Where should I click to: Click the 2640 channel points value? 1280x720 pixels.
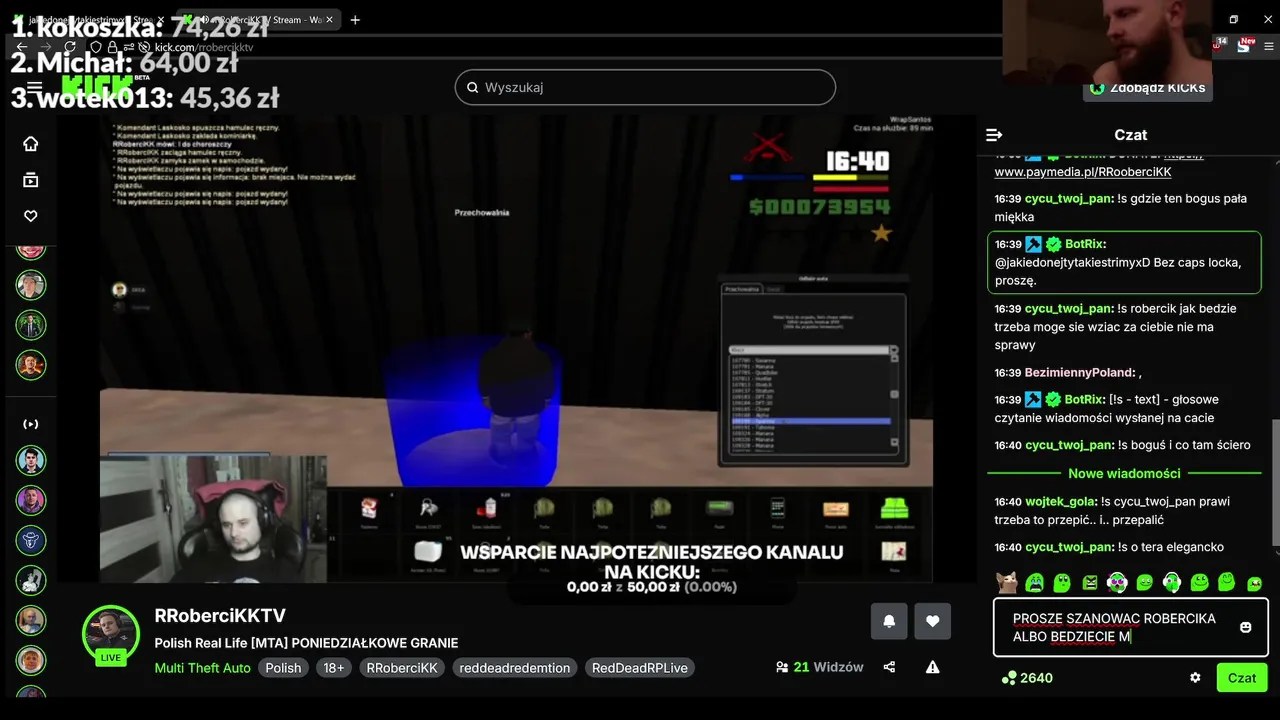click(x=1036, y=678)
